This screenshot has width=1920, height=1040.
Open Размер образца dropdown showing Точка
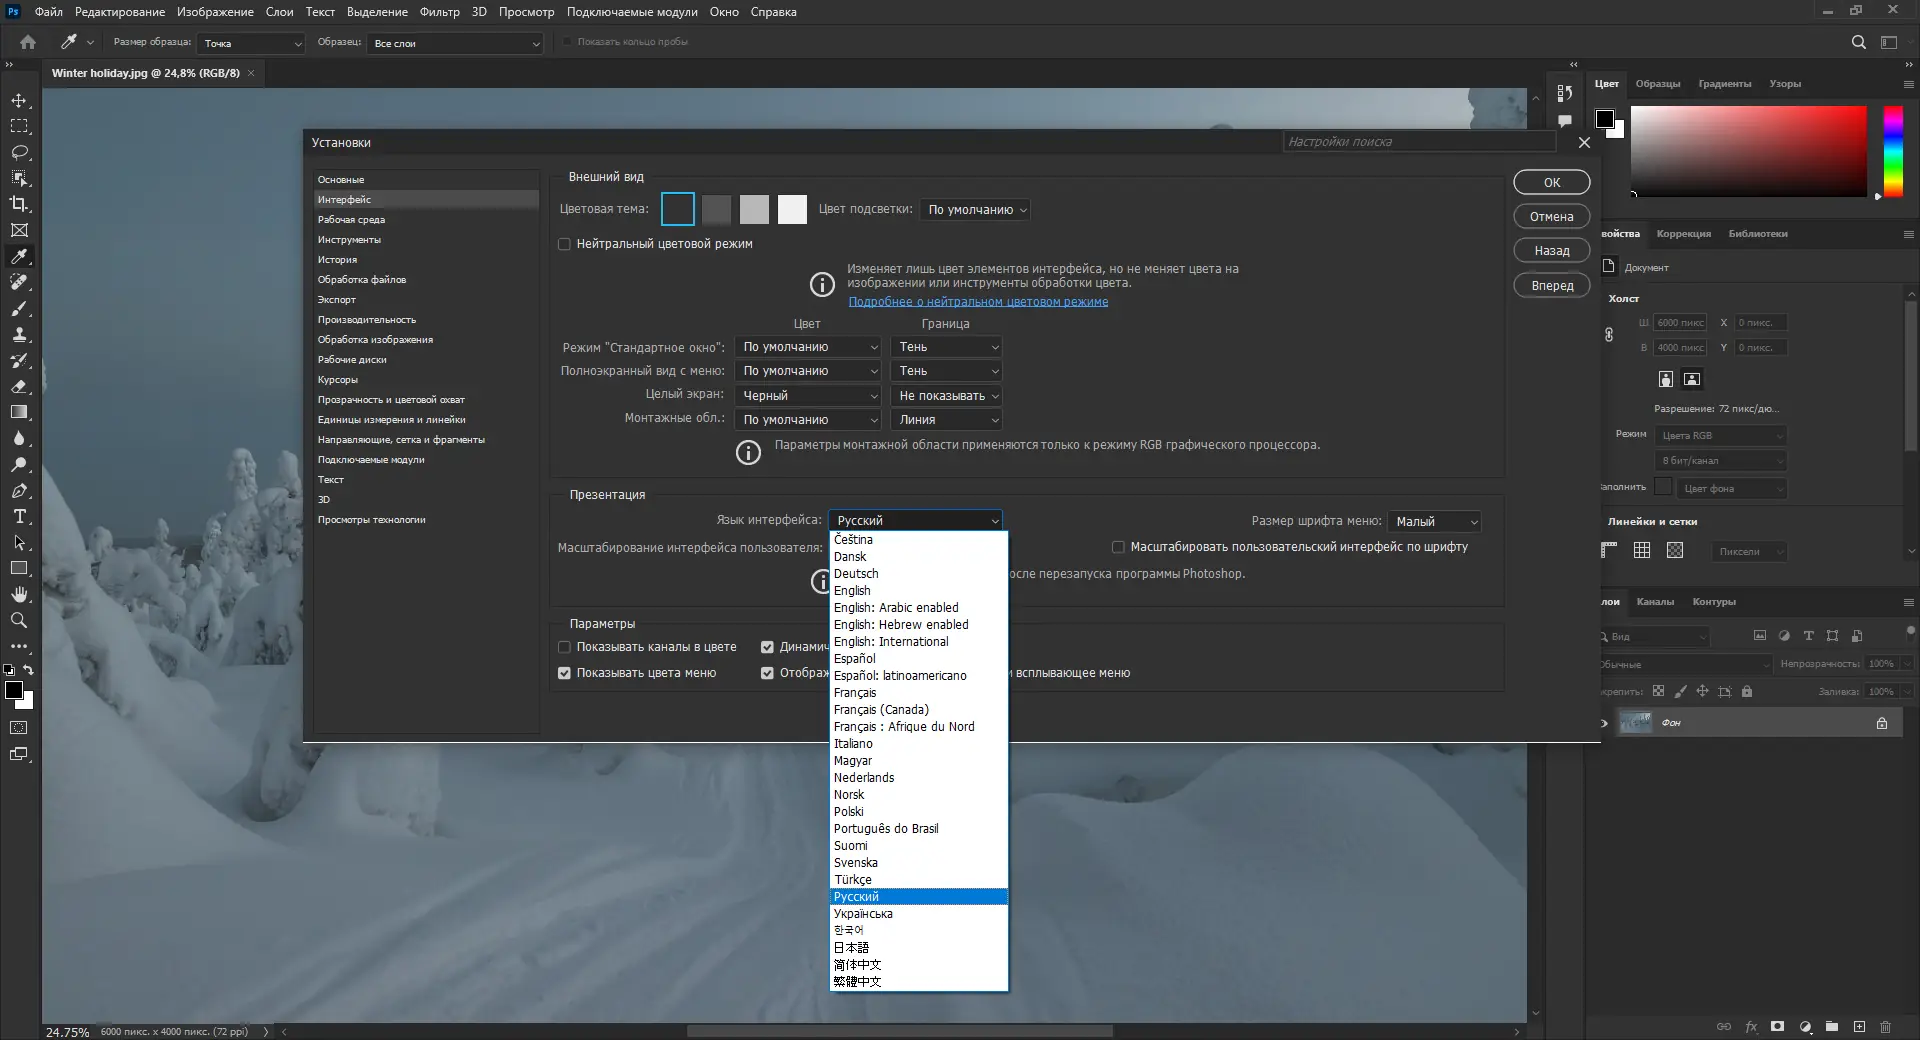250,43
